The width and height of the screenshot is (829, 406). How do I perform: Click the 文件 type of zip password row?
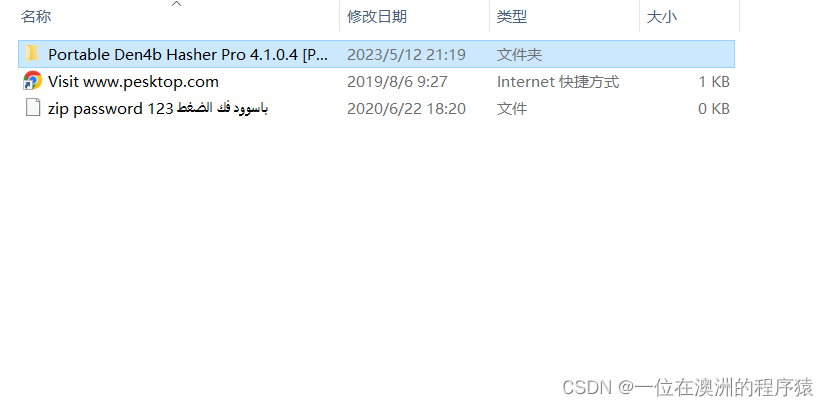[512, 108]
